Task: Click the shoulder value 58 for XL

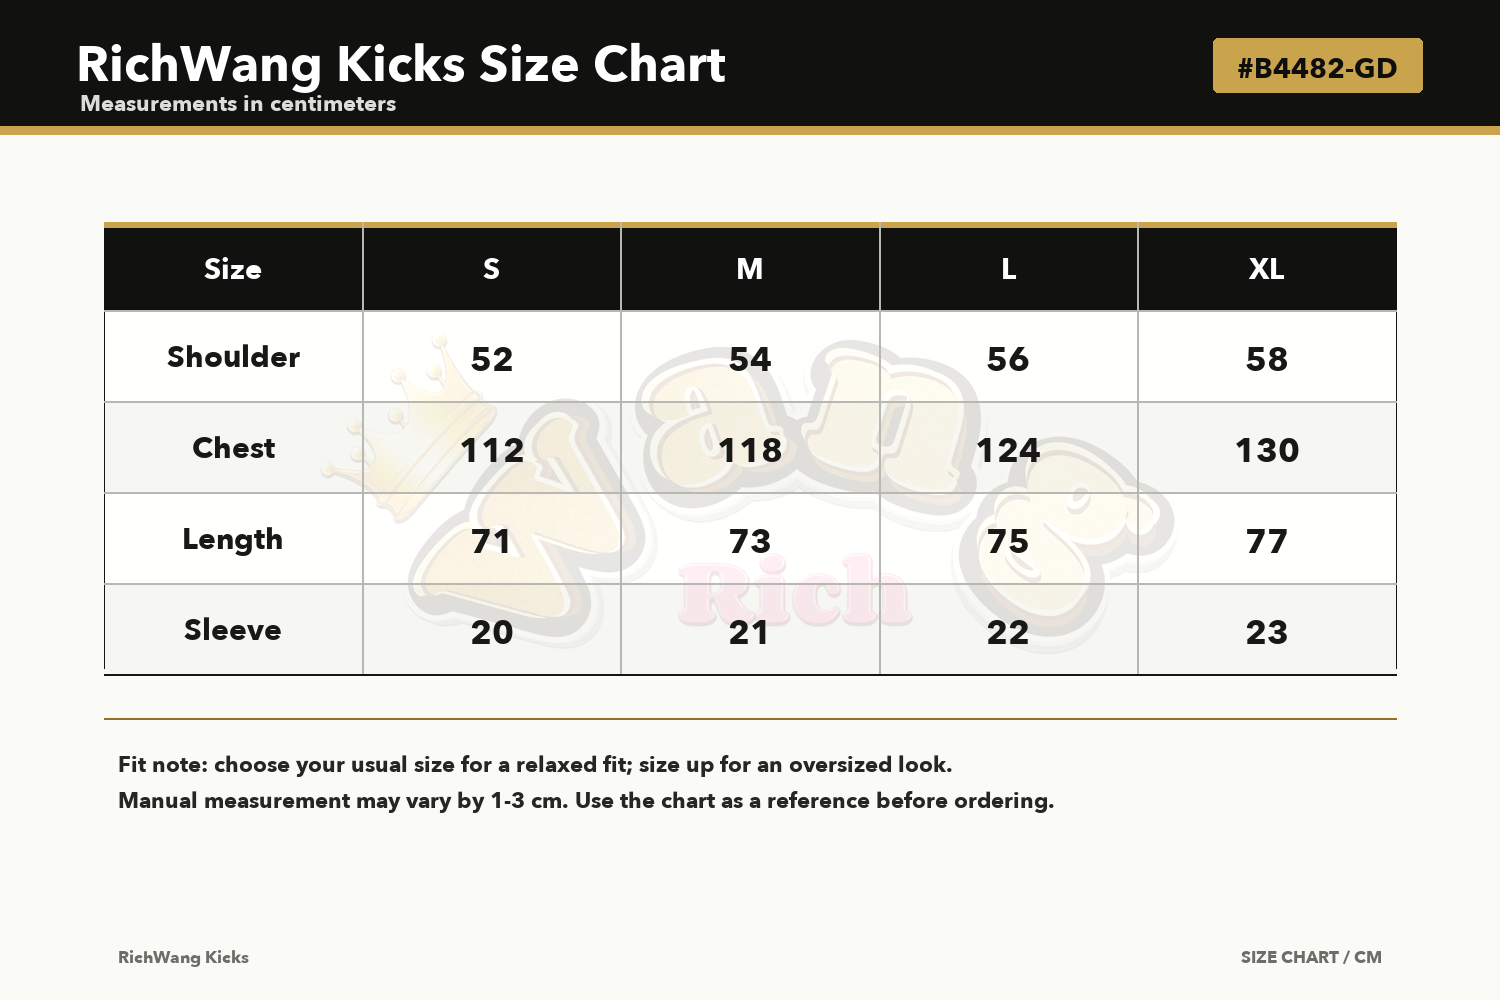Action: pos(1267,359)
